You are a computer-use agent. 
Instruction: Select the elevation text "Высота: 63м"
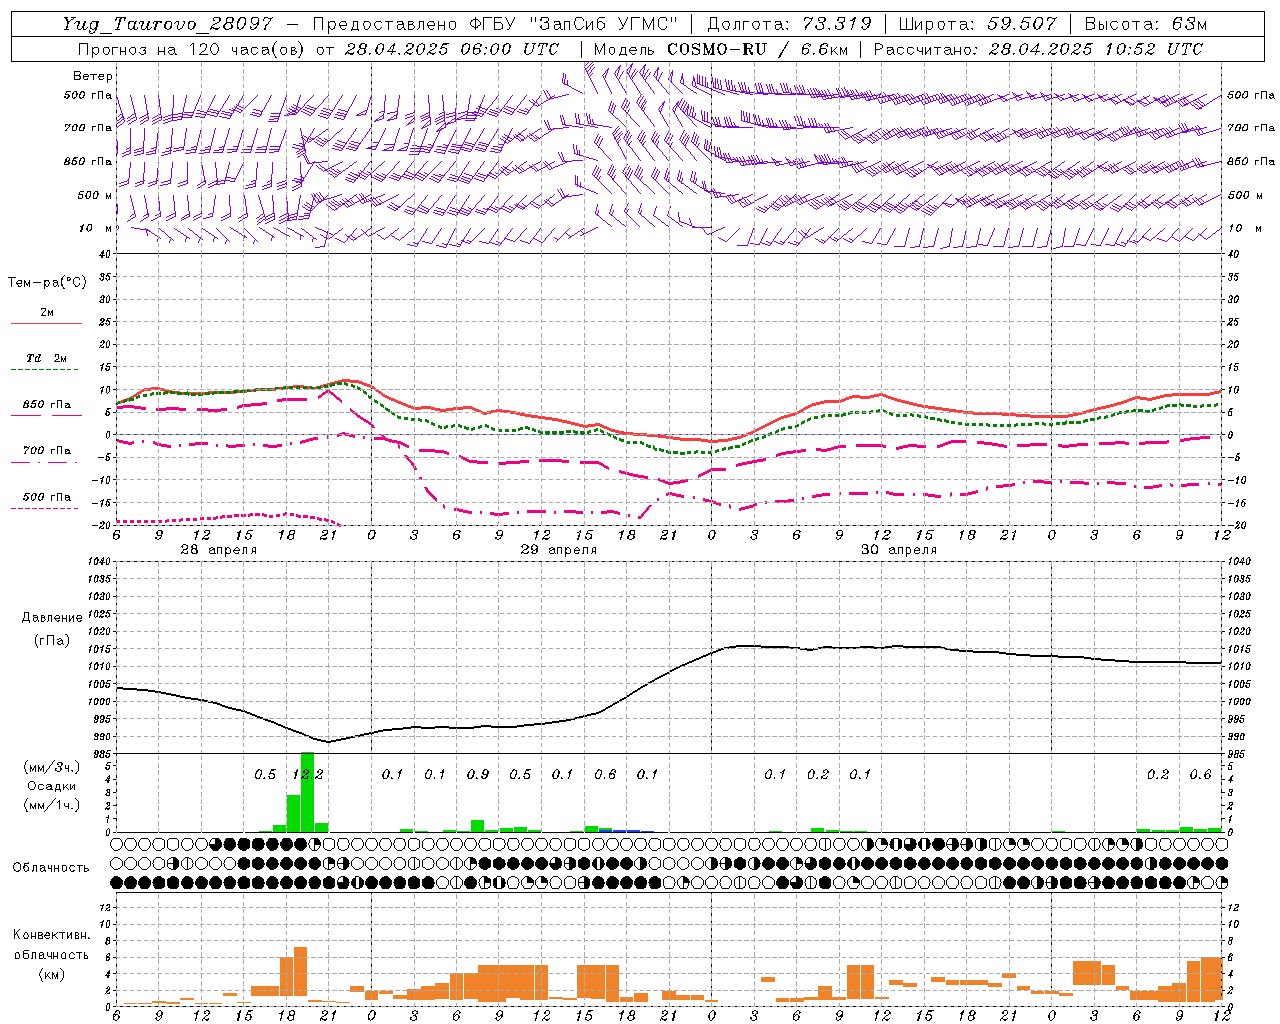click(x=1144, y=24)
